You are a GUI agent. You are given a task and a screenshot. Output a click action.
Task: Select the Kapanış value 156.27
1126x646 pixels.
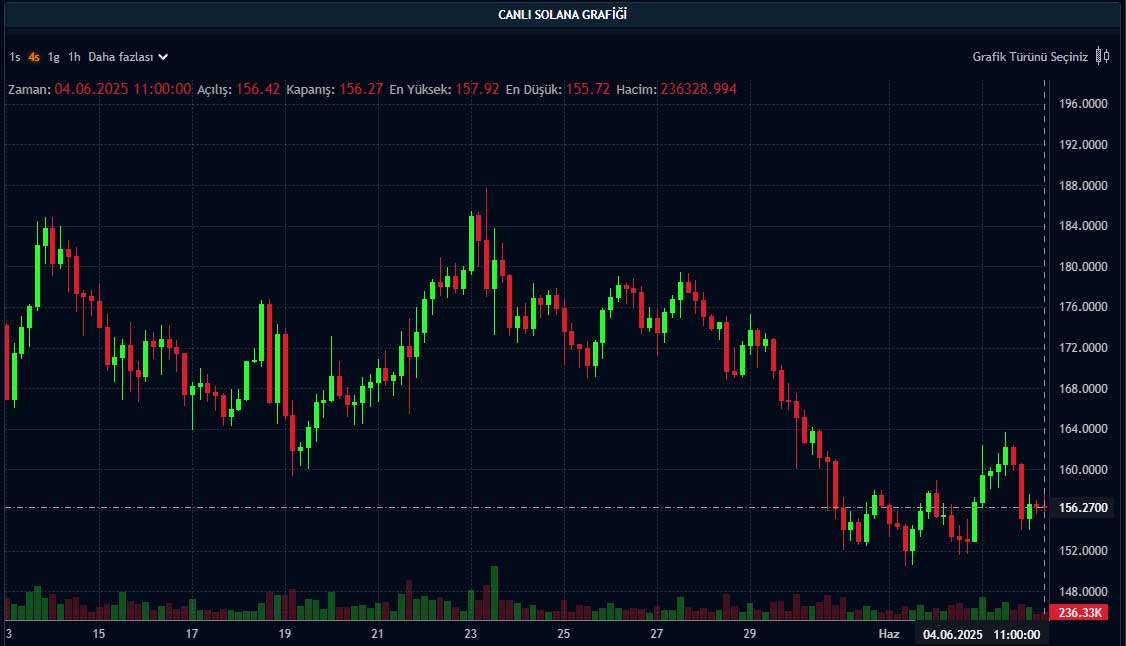361,89
